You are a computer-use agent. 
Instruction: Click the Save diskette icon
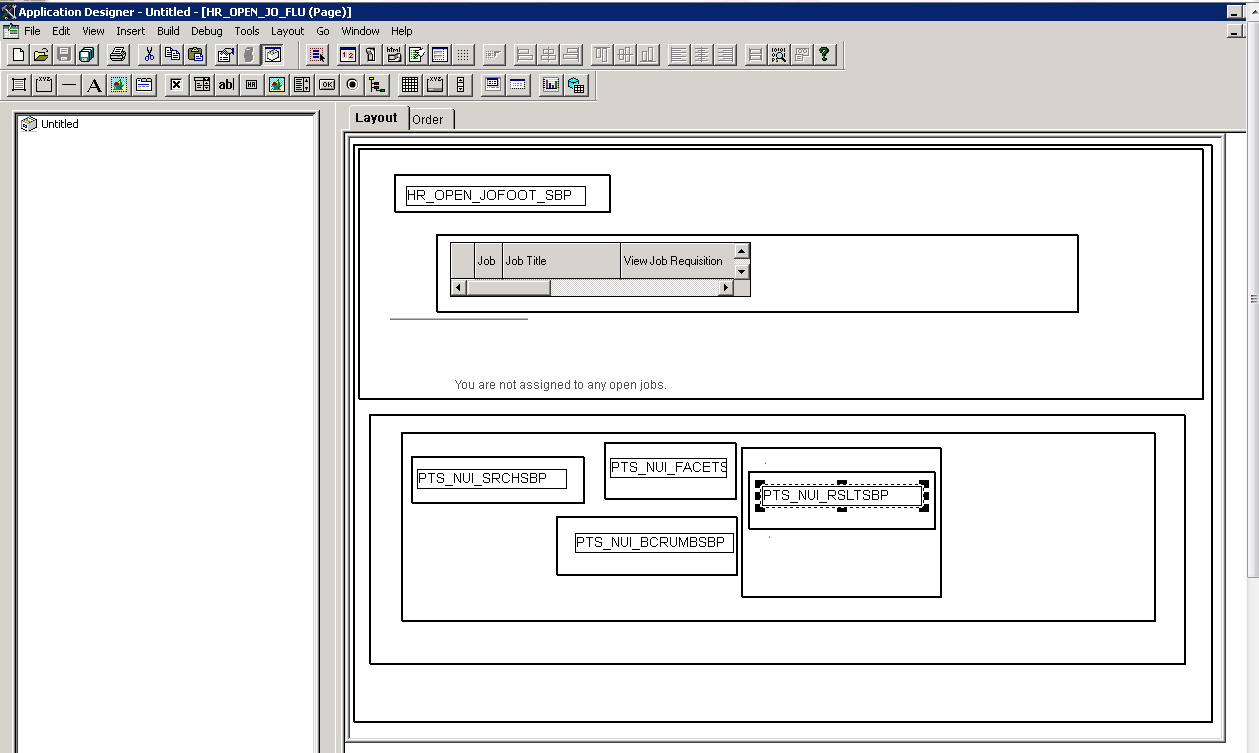64,54
